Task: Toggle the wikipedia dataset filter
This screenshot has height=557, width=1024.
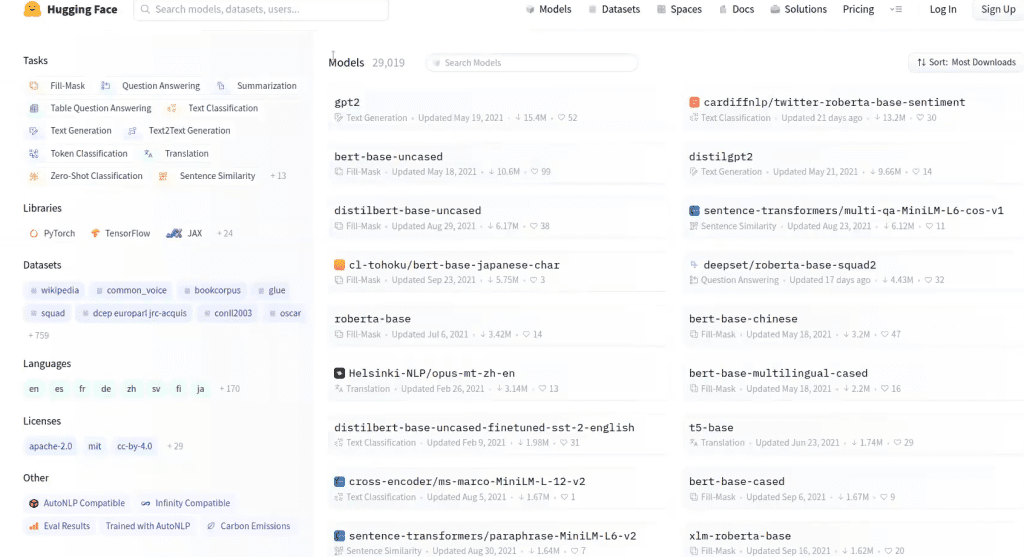Action: pos(55,291)
